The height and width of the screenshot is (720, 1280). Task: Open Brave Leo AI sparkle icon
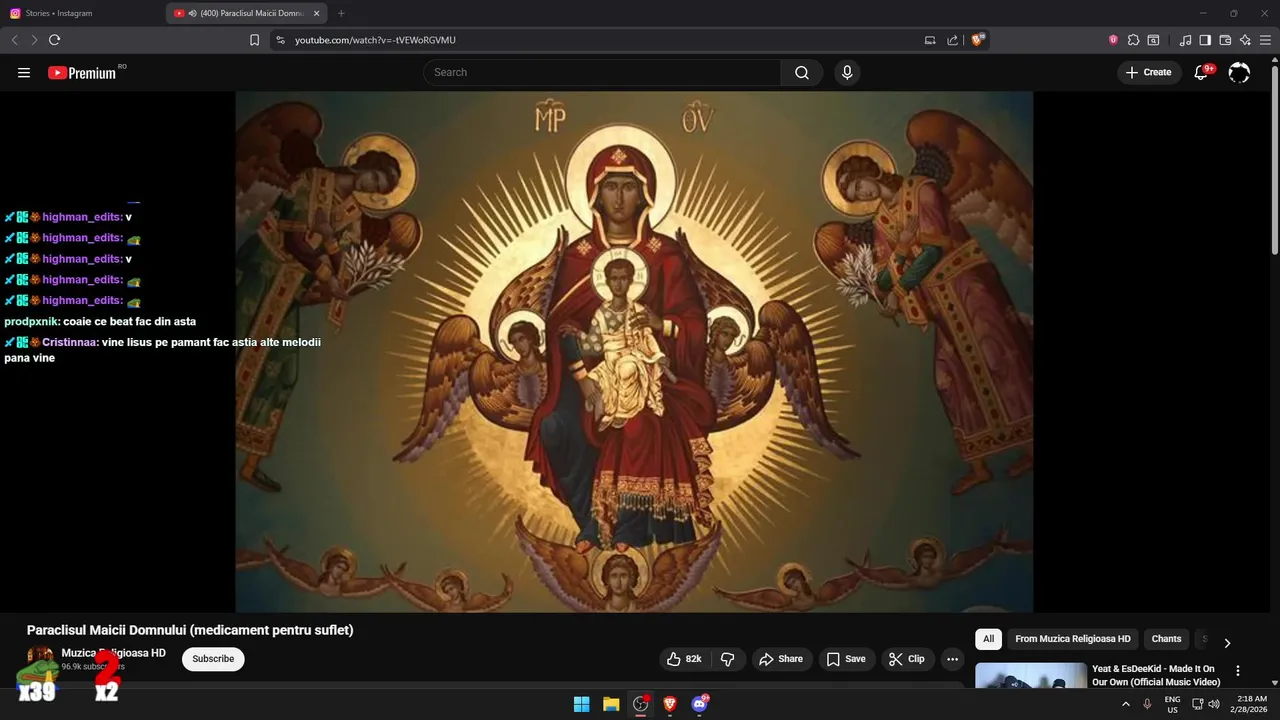click(x=1245, y=40)
